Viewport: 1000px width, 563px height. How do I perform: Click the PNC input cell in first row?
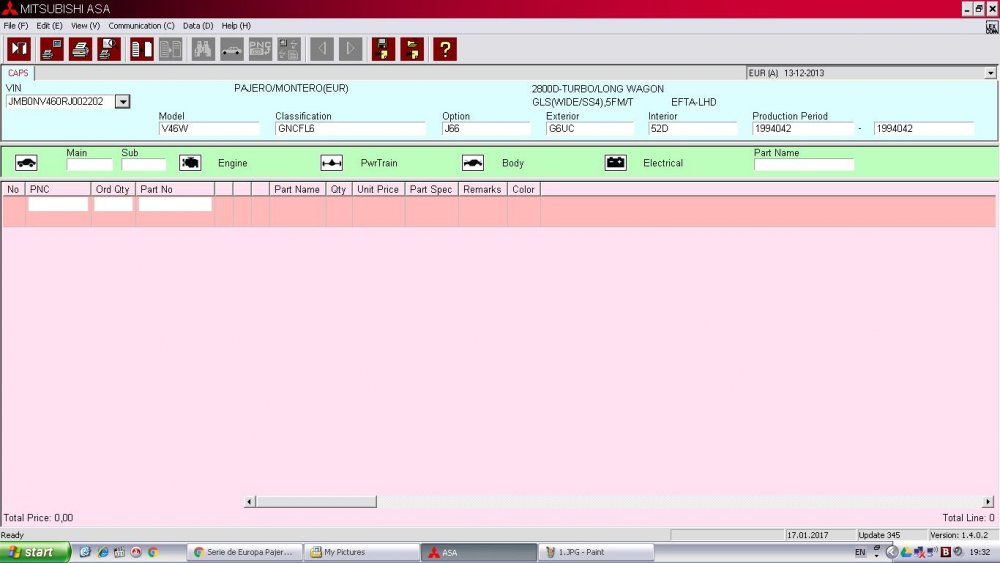pyautogui.click(x=58, y=204)
